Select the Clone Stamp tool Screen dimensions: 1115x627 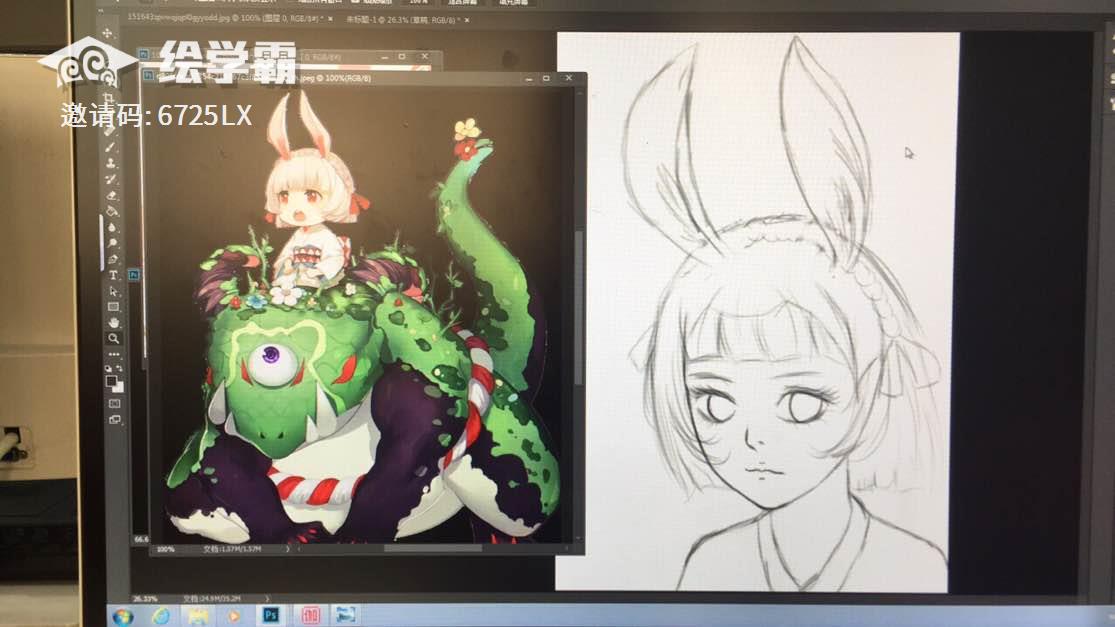pos(110,164)
